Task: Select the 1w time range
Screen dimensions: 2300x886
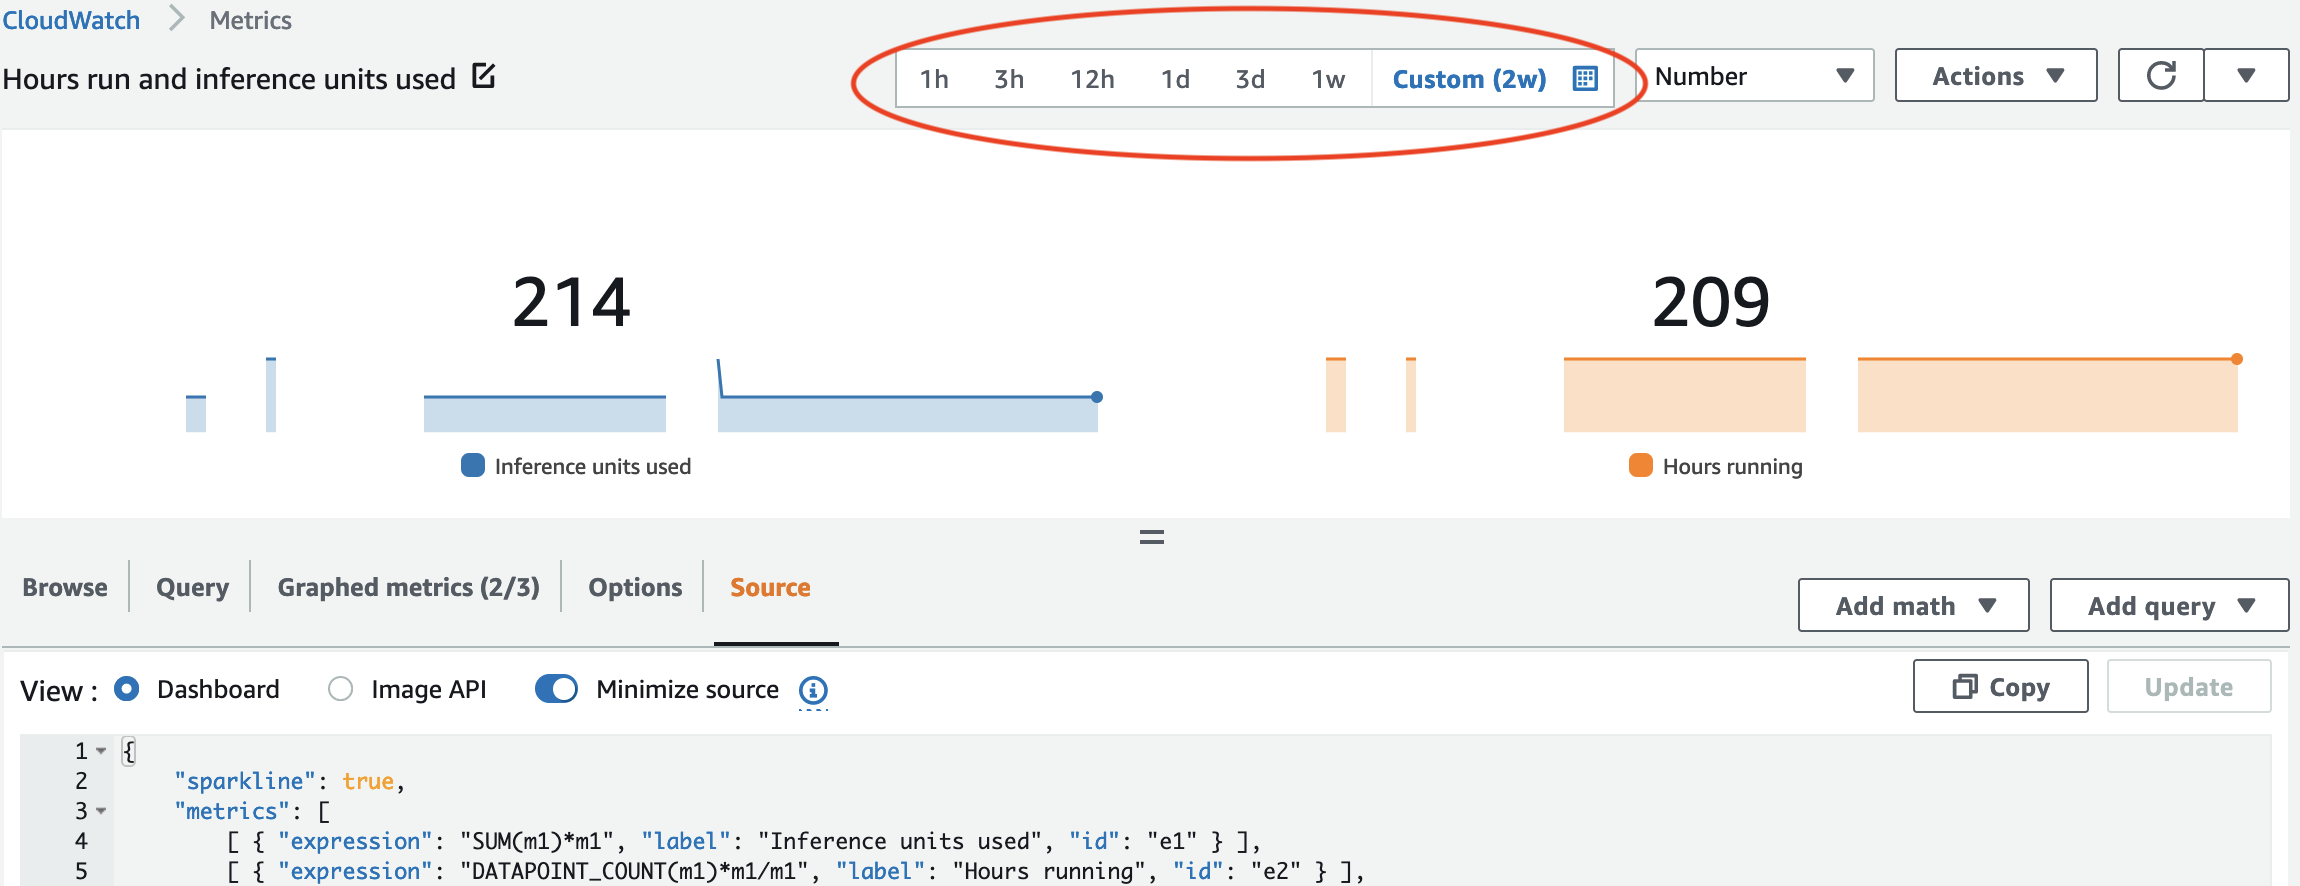Action: 1328,79
